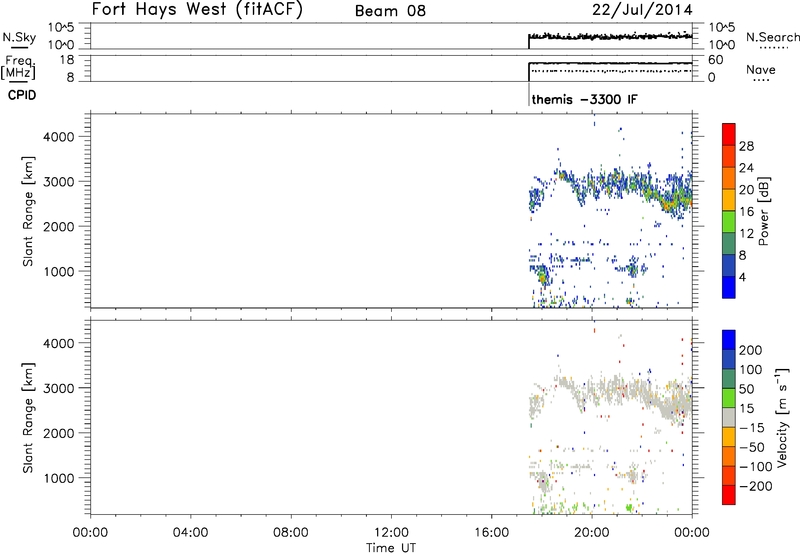800x554 pixels.
Task: Click the "4" value on Power colorbar
Action: pyautogui.click(x=742, y=277)
